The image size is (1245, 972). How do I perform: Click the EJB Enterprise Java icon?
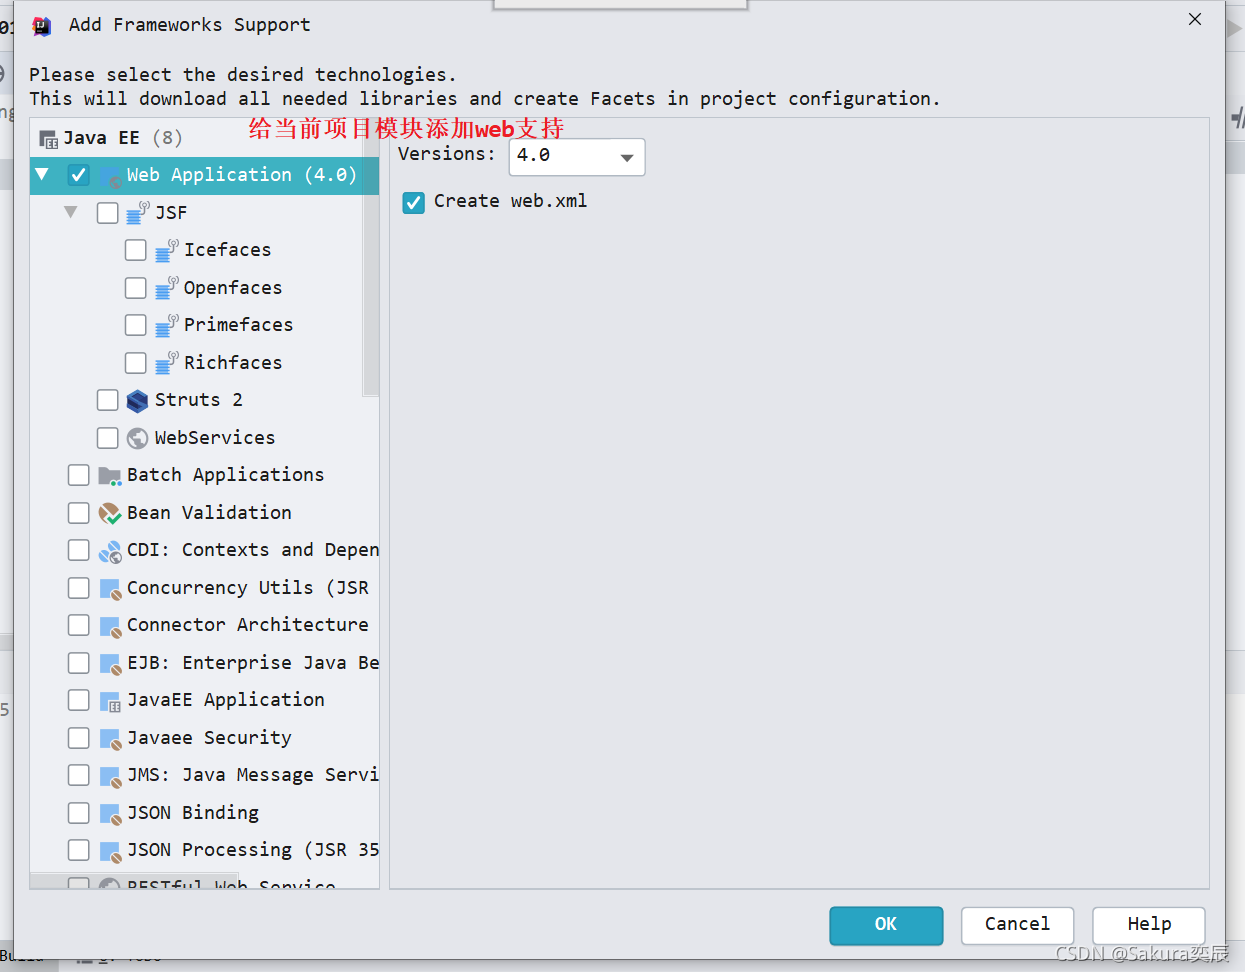pyautogui.click(x=110, y=663)
